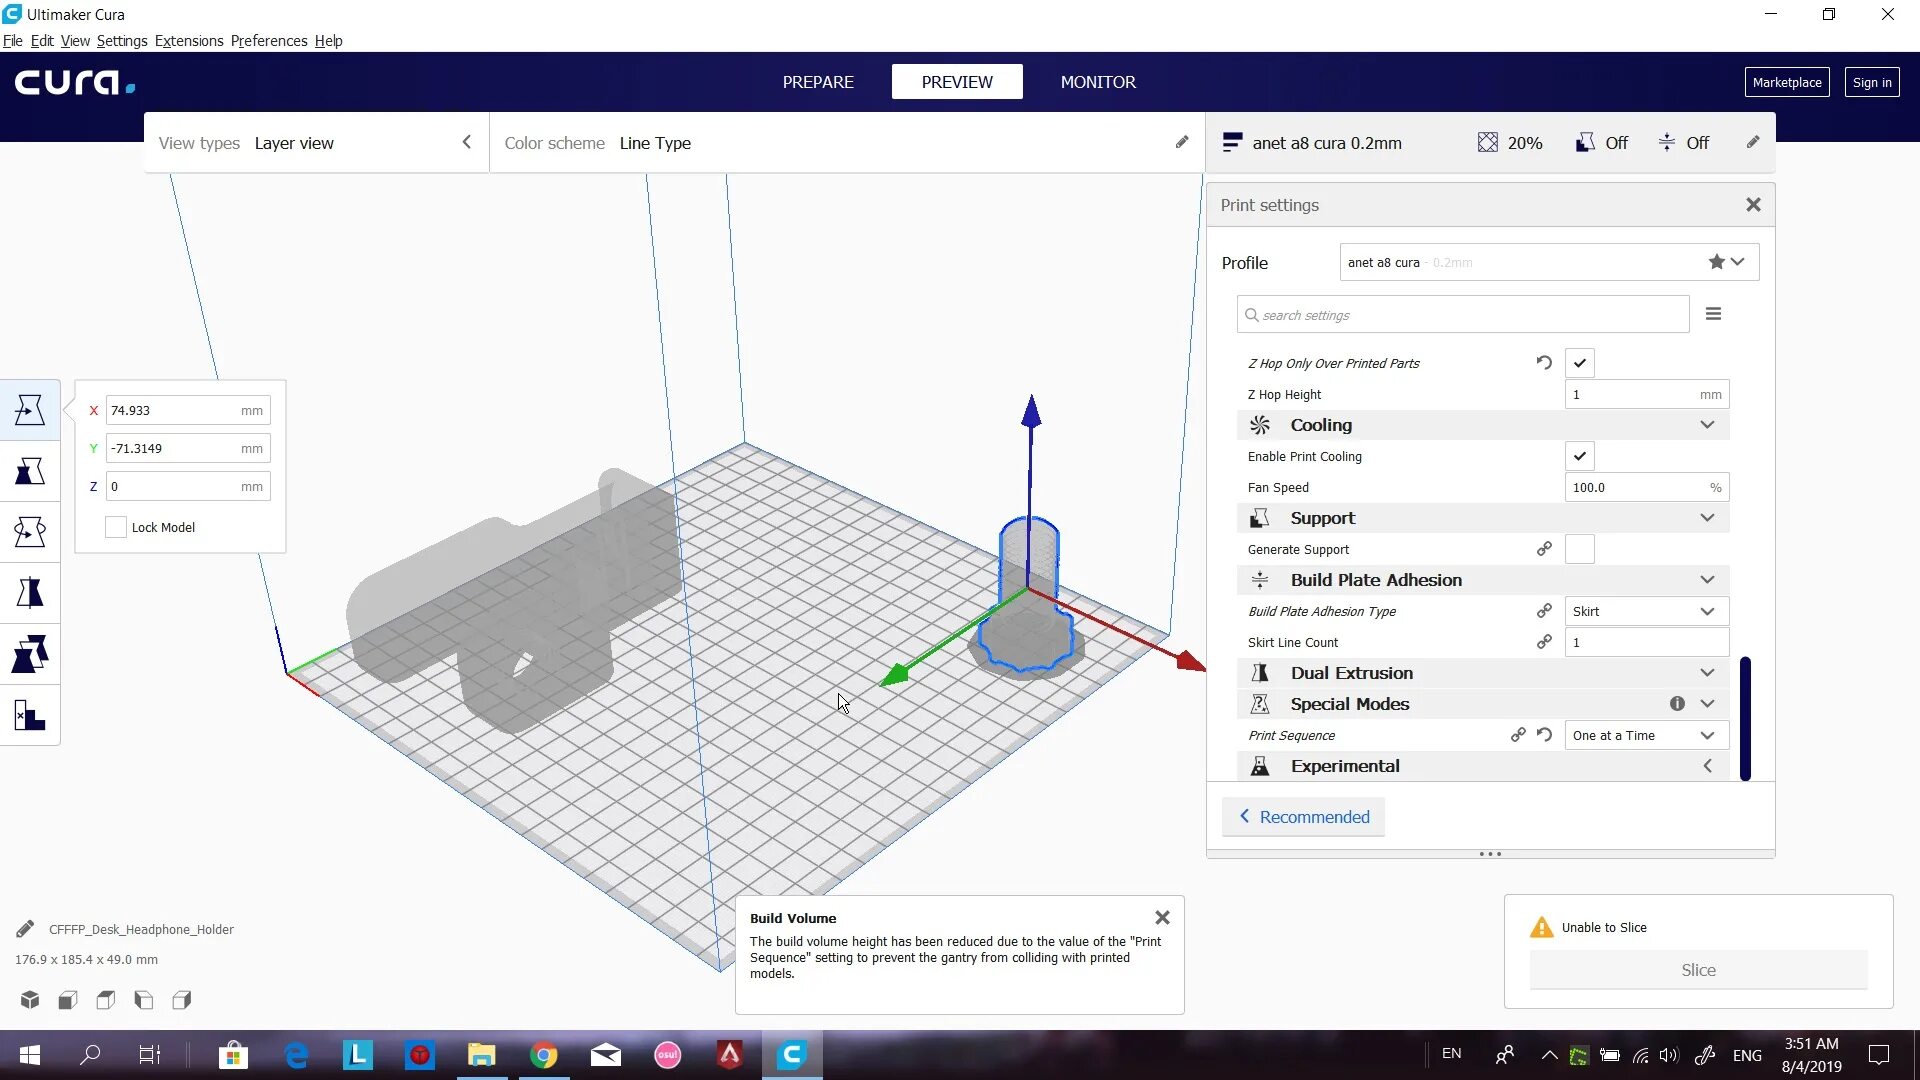Collapse the View types panel
The width and height of the screenshot is (1920, 1080).
(466, 142)
